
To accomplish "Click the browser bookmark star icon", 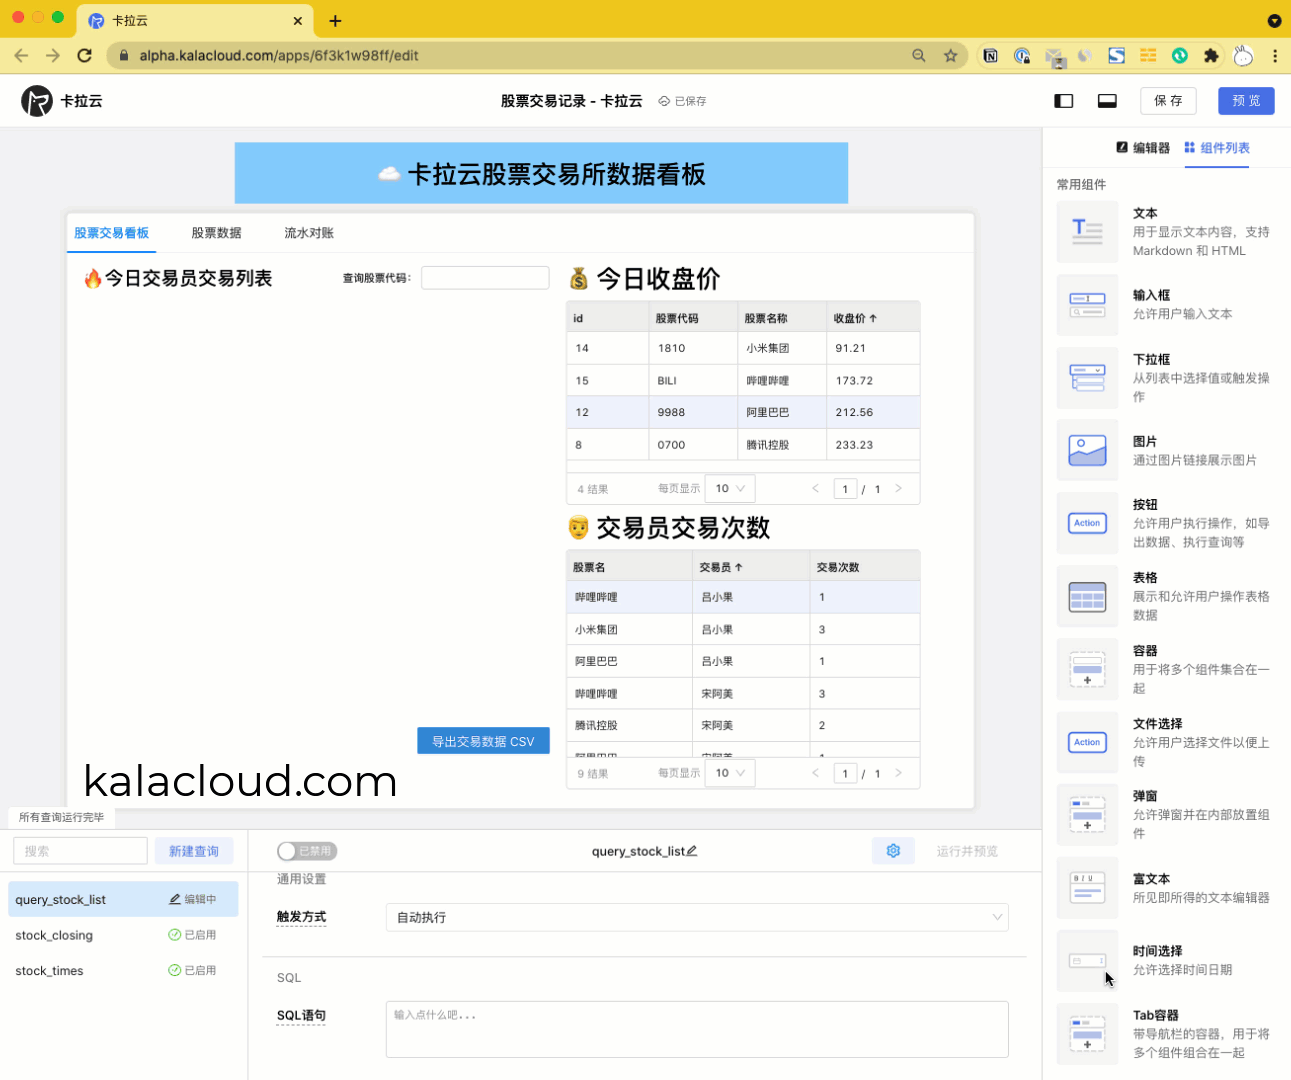I will [x=950, y=56].
